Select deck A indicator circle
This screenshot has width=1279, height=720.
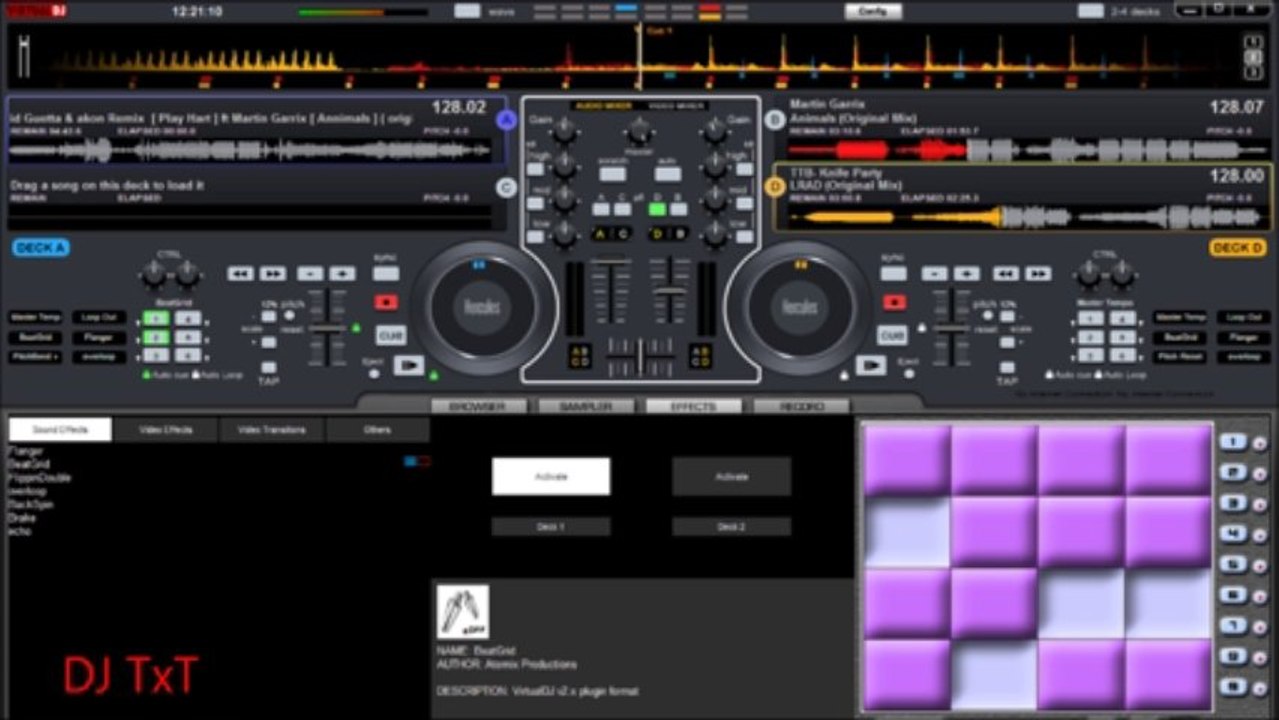[x=506, y=120]
